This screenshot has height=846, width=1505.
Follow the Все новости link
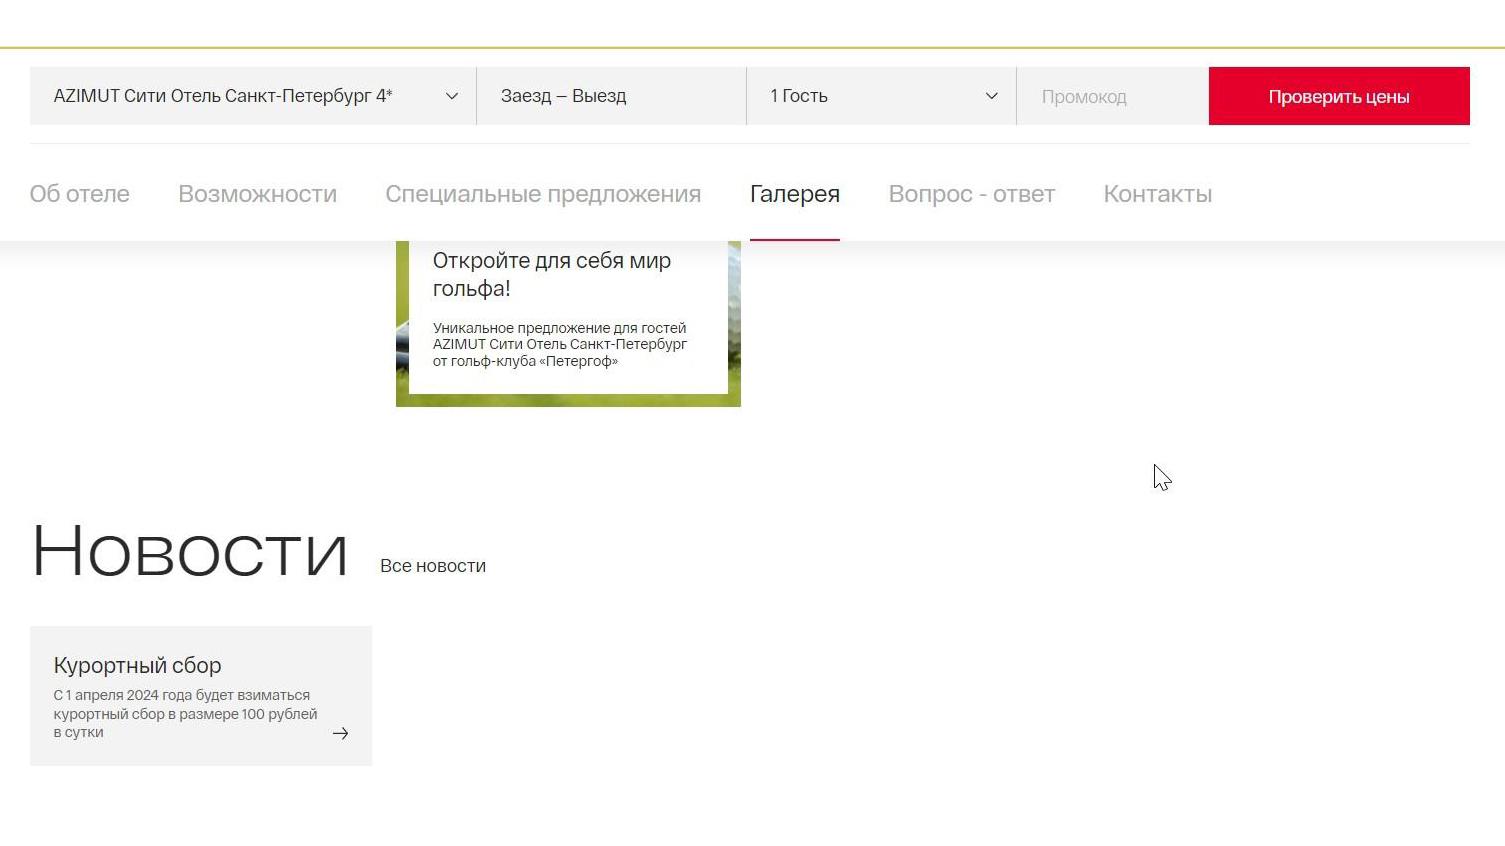pyautogui.click(x=433, y=566)
